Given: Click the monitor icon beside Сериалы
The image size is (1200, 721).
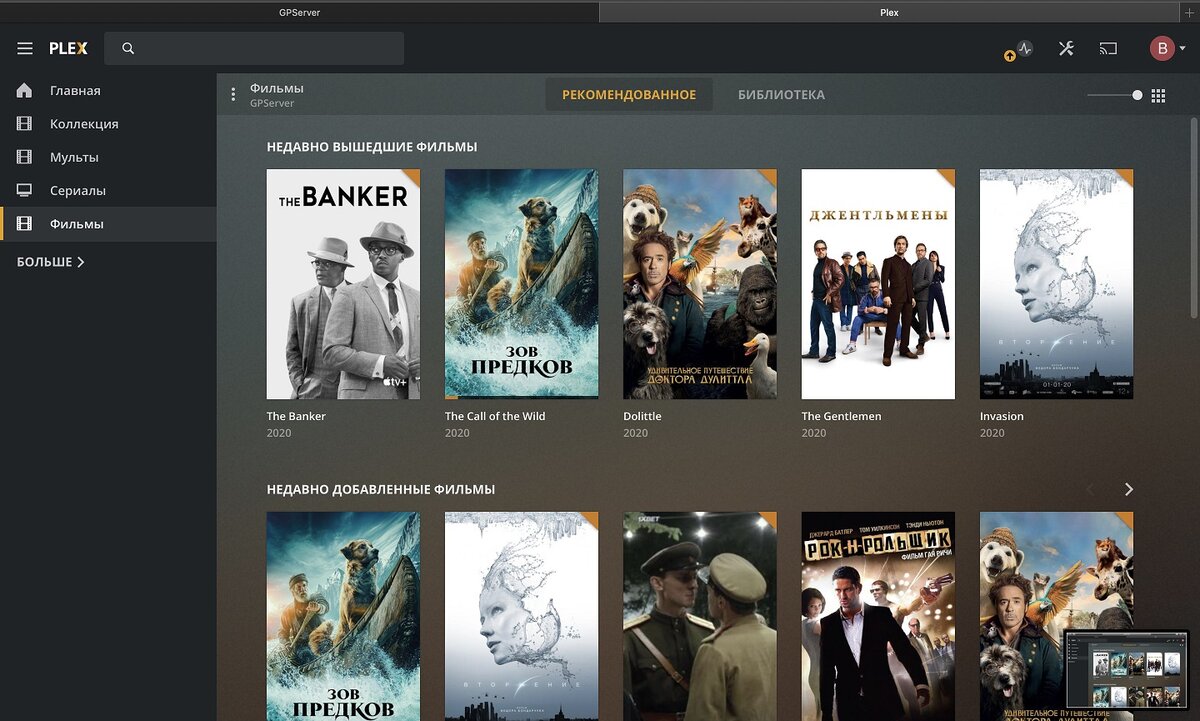Looking at the screenshot, I should tap(25, 190).
